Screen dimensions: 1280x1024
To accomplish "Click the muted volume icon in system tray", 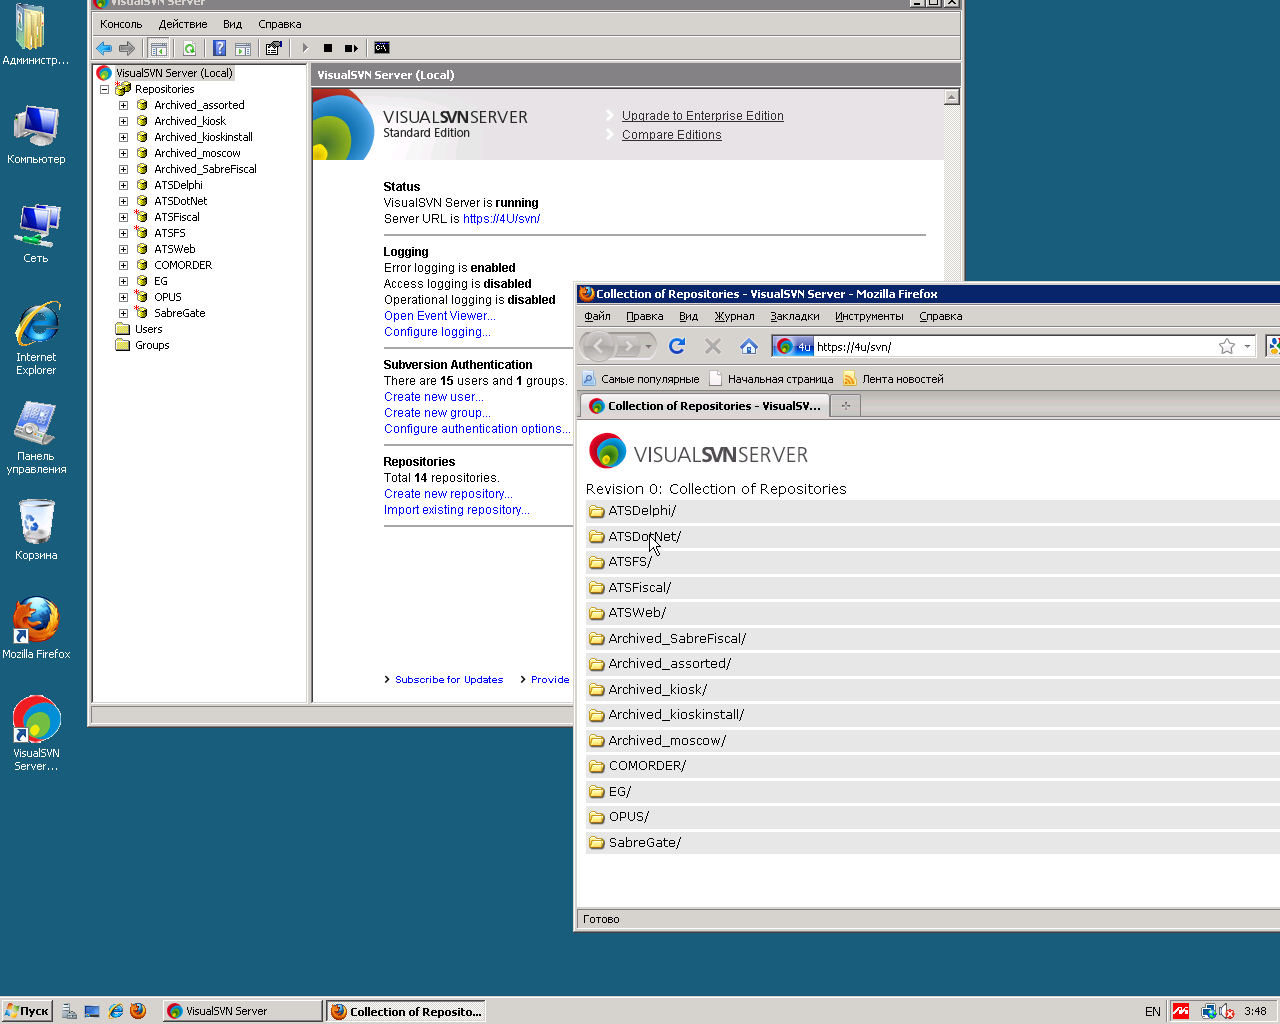I will (x=1227, y=1011).
